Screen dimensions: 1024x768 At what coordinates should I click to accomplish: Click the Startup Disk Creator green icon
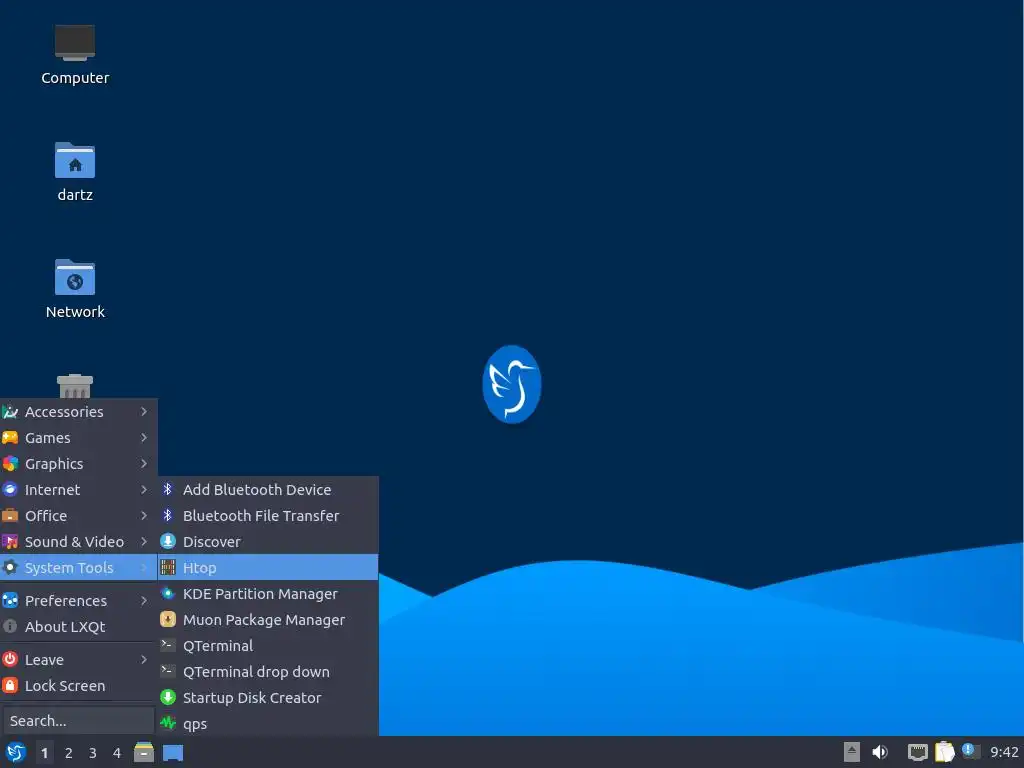tap(168, 697)
